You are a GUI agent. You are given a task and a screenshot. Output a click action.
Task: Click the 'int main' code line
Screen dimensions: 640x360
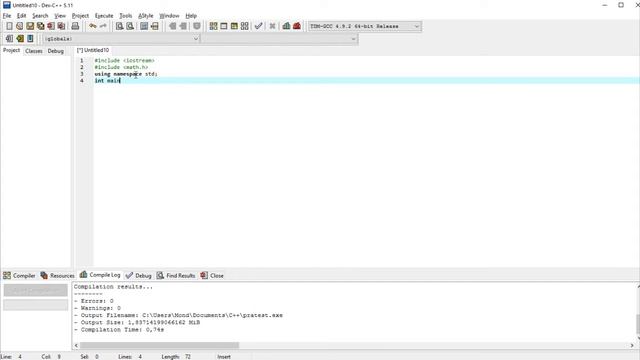(x=107, y=81)
